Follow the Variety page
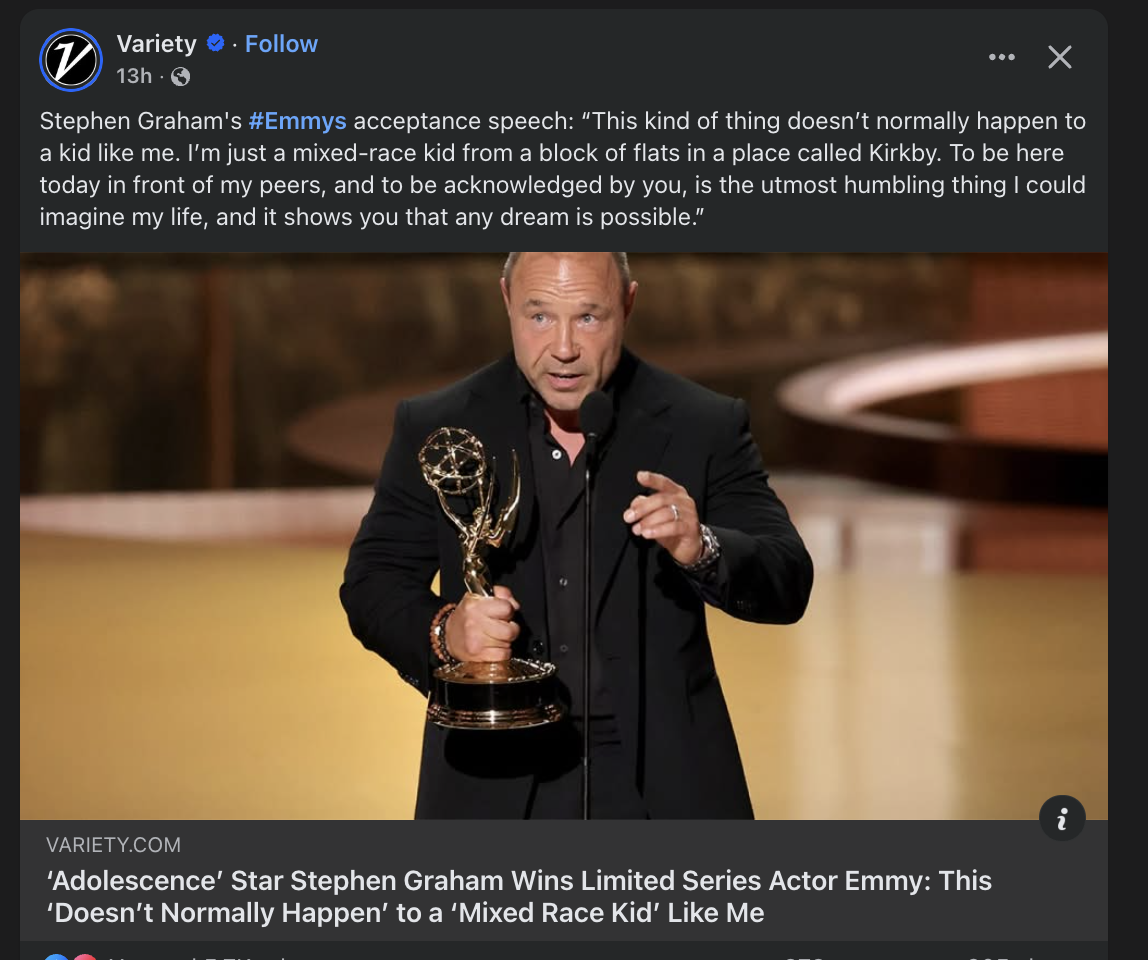This screenshot has height=960, width=1148. pos(281,44)
